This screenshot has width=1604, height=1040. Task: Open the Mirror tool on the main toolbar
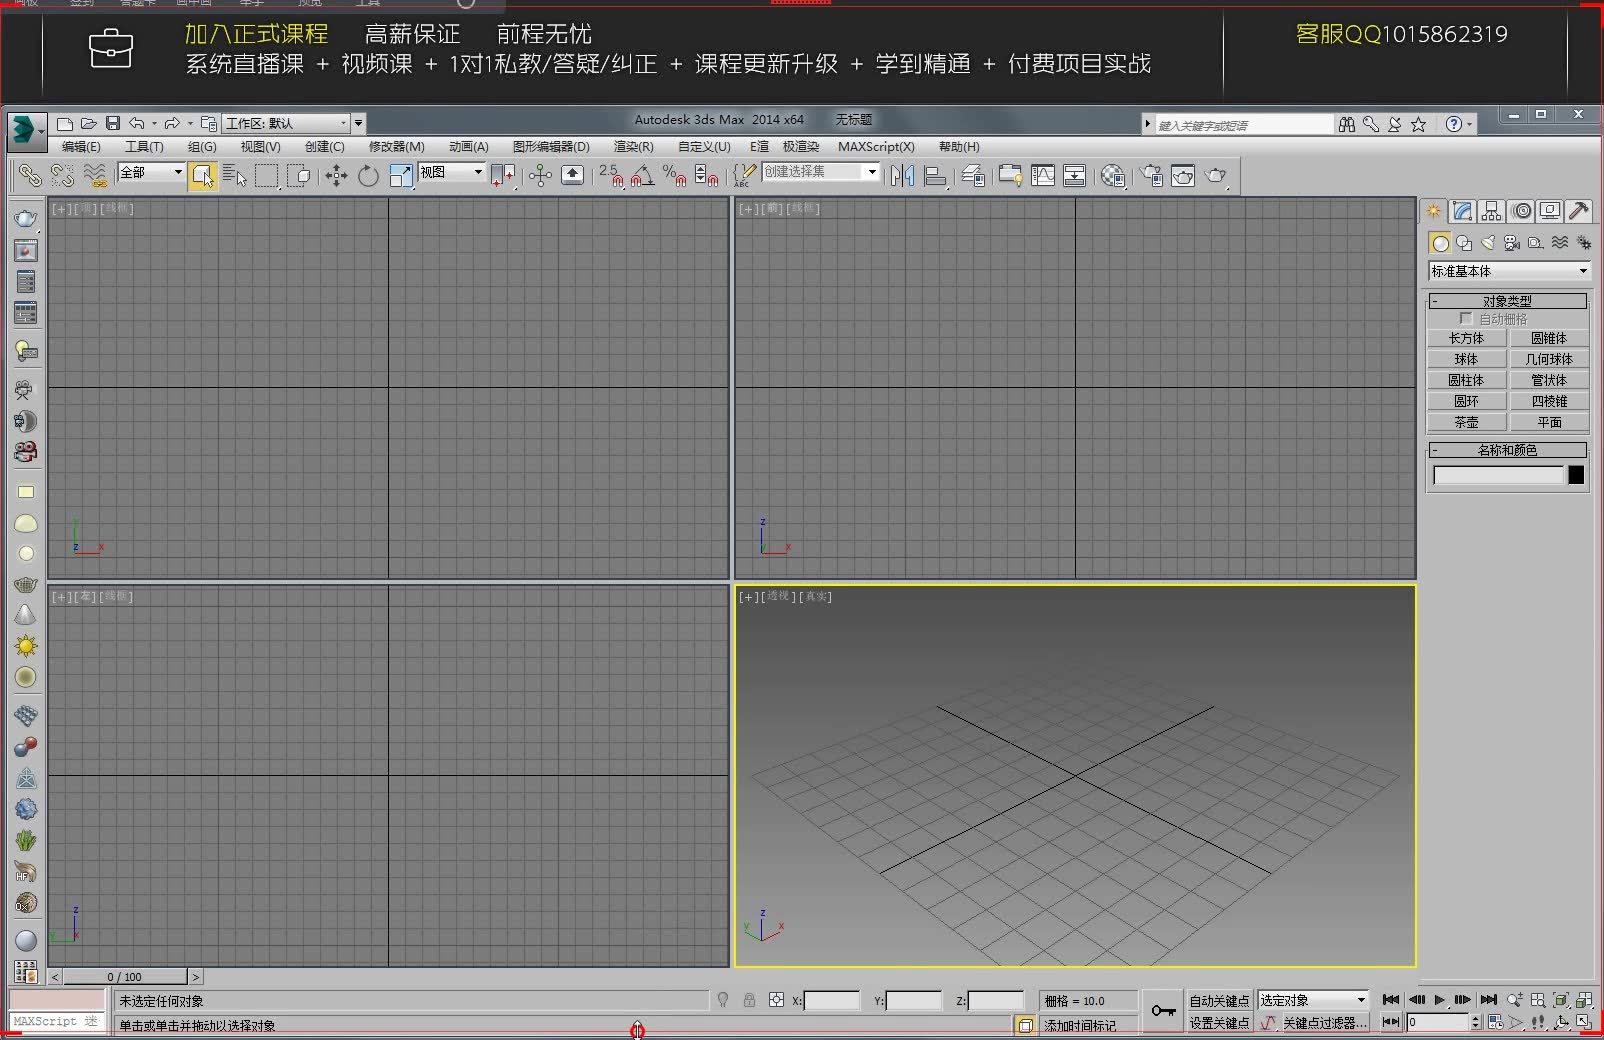pyautogui.click(x=901, y=175)
